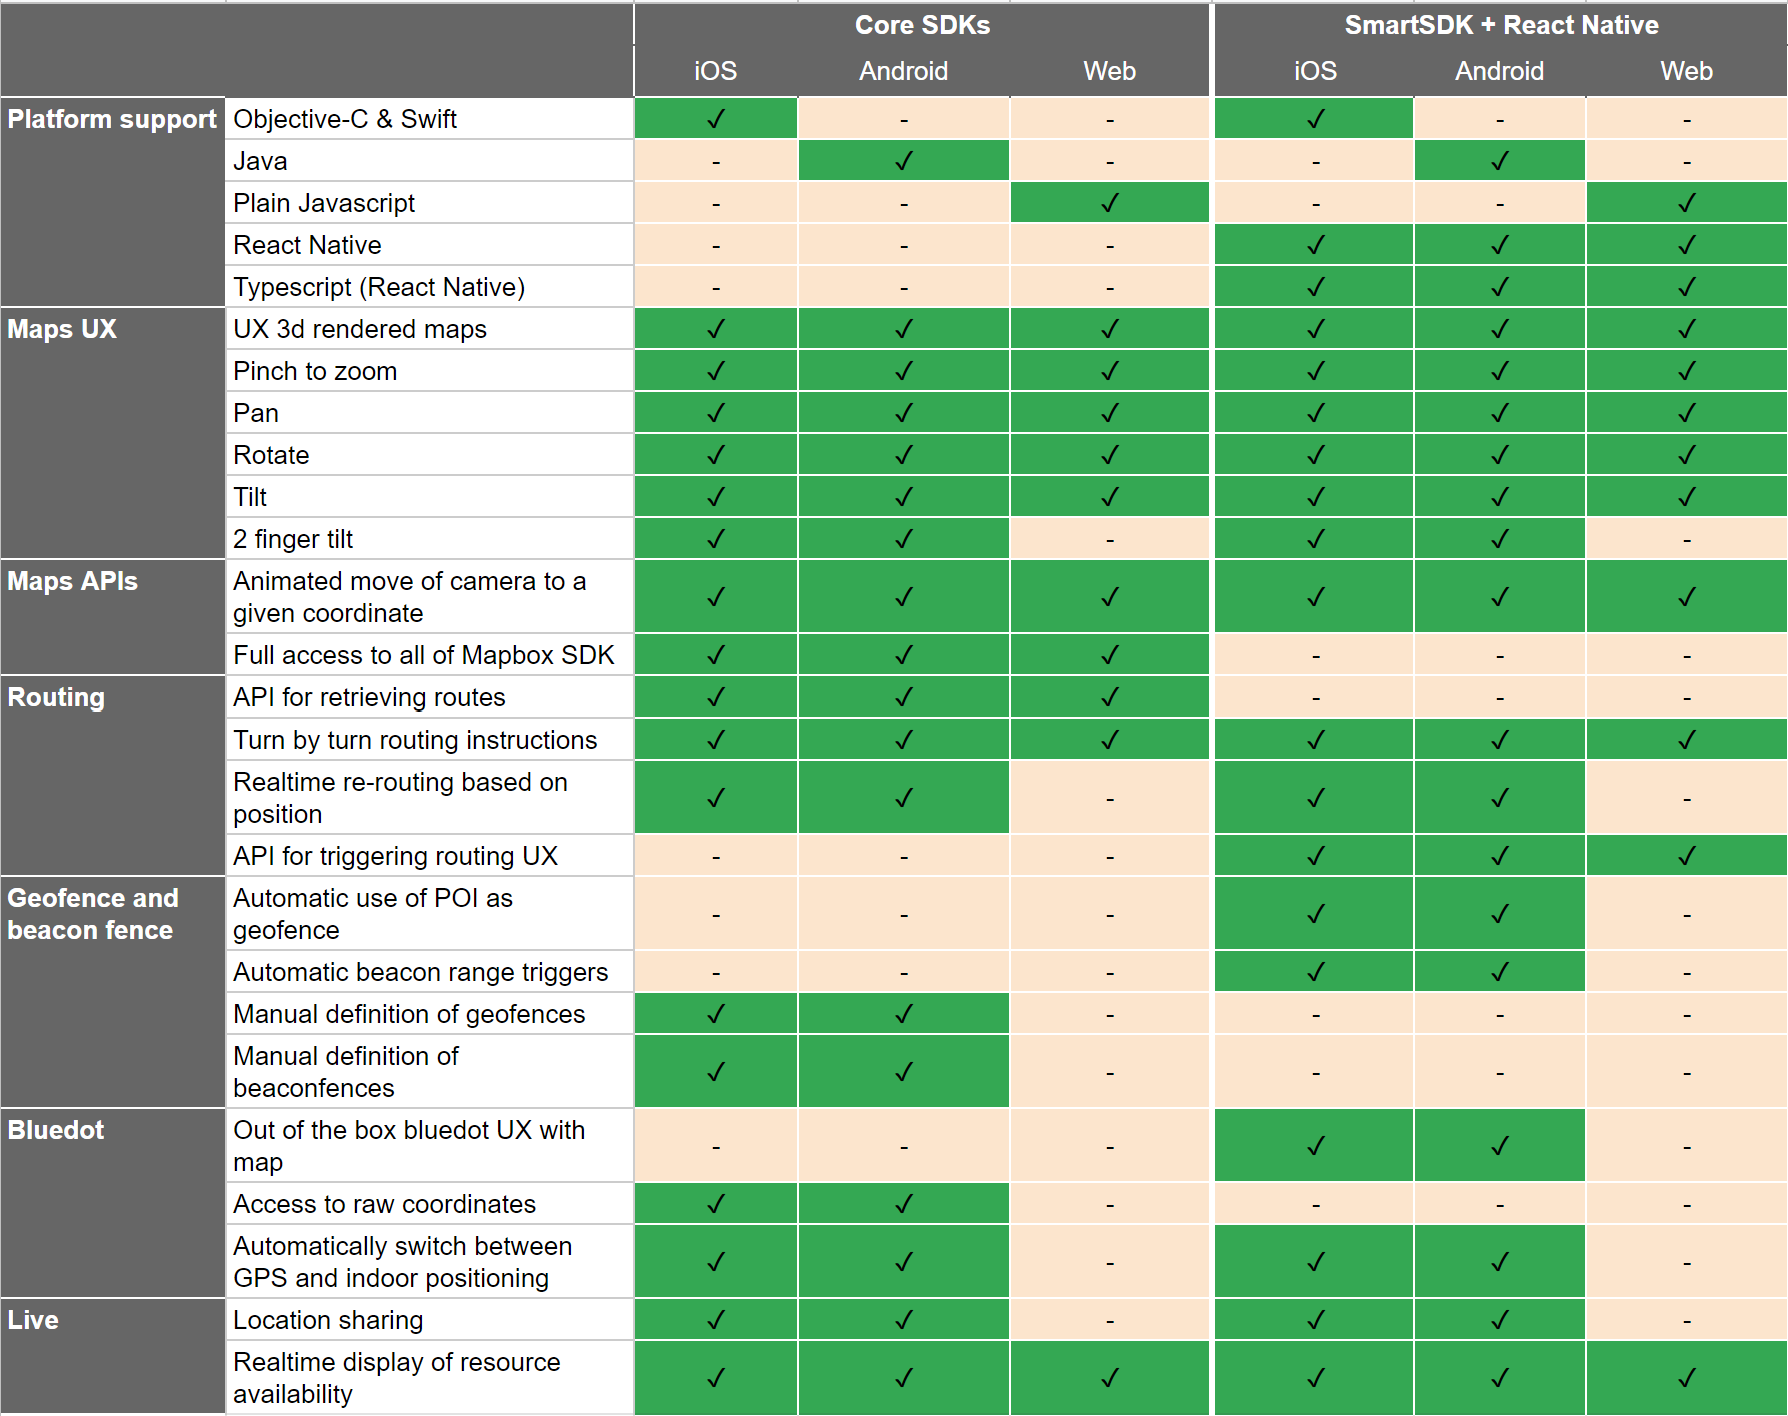The image size is (1788, 1416).
Task: Click the Android column header under SmartSDK + React Native
Action: coord(1500,71)
